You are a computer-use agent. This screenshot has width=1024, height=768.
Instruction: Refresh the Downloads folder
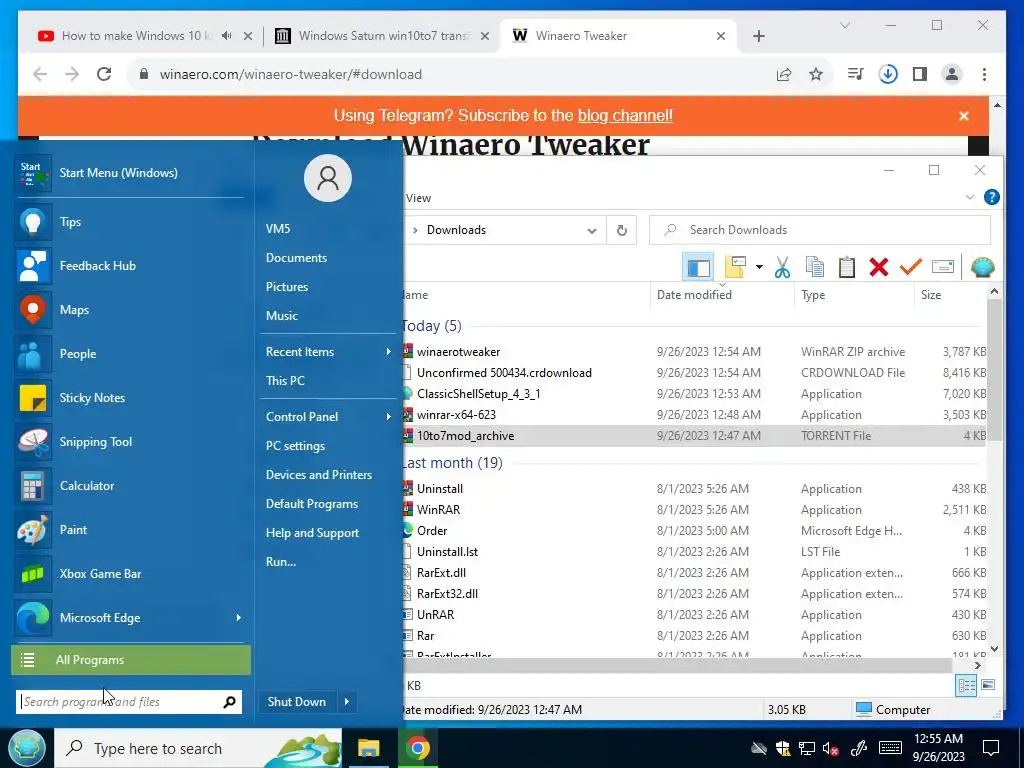tap(622, 231)
